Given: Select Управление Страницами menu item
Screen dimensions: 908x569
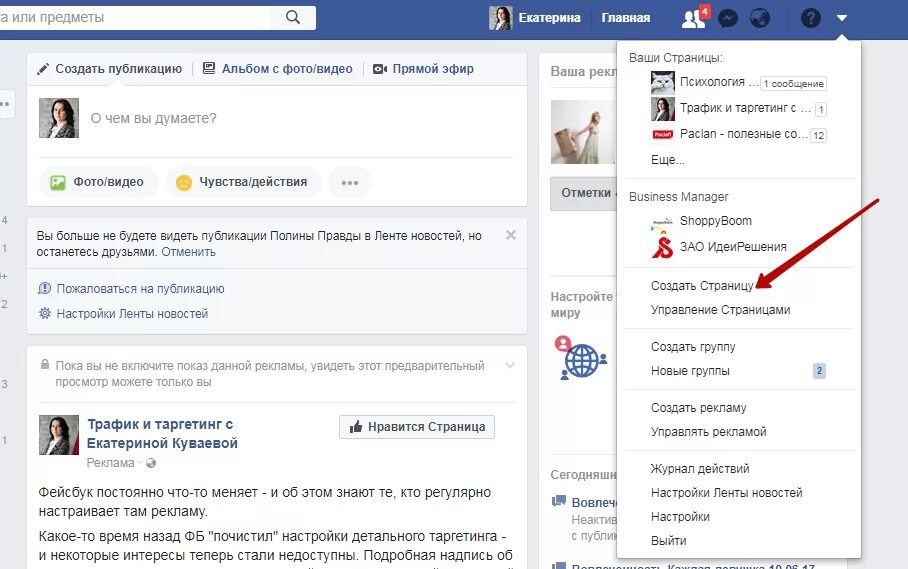Looking at the screenshot, I should (x=720, y=310).
